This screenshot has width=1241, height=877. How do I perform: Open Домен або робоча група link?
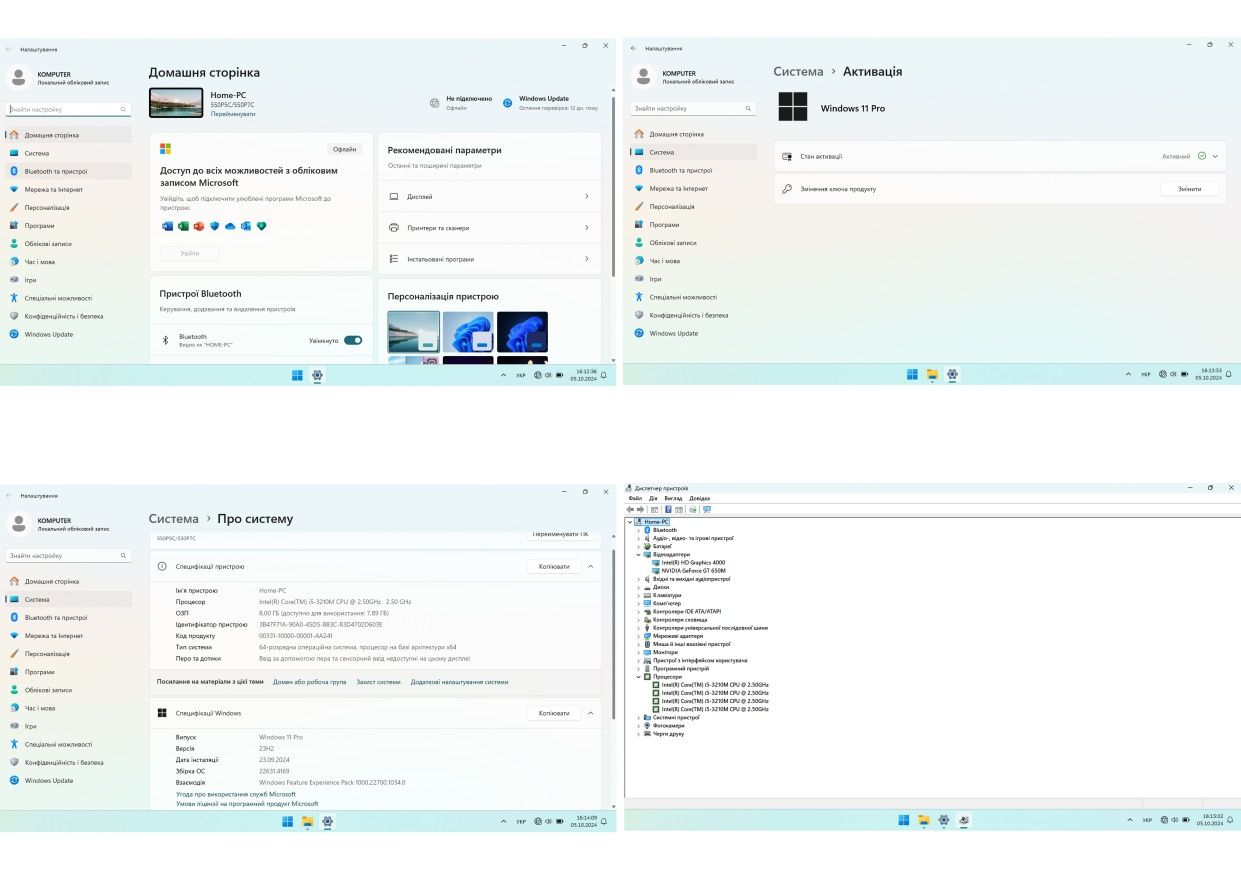pyautogui.click(x=309, y=682)
